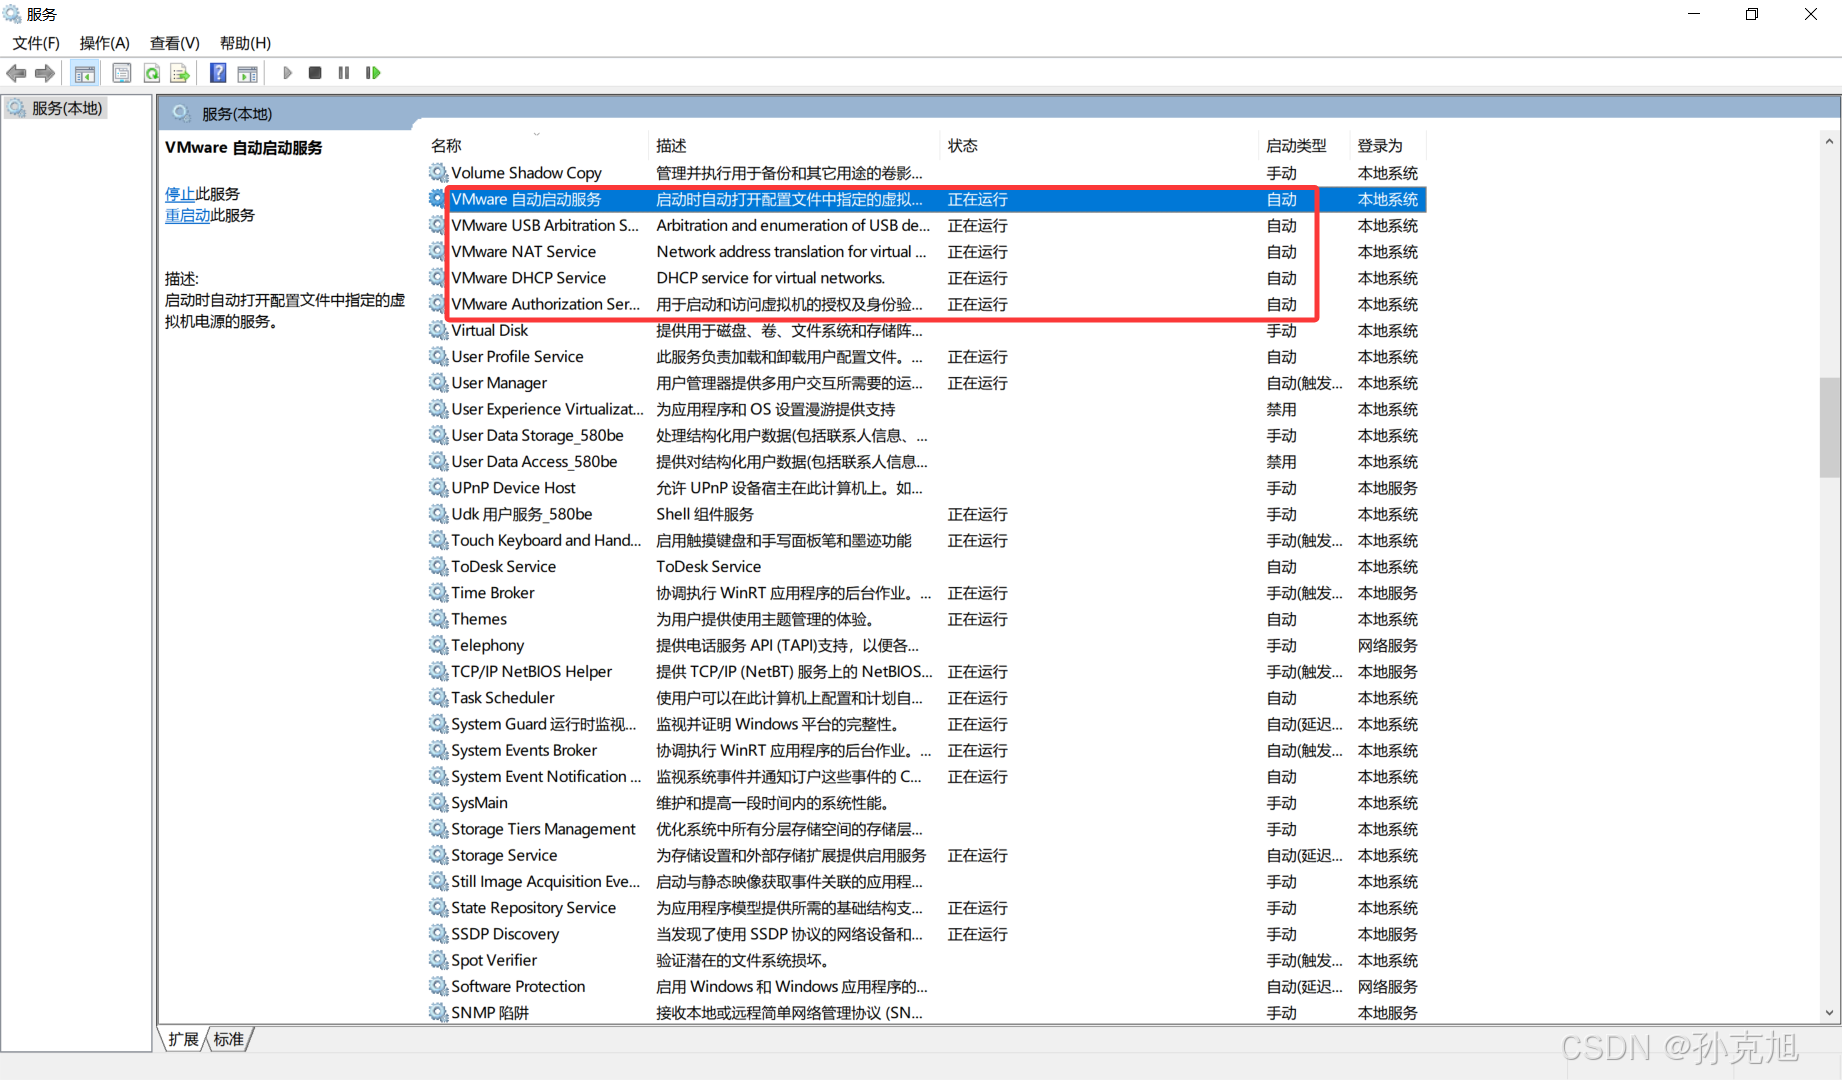The image size is (1842, 1080).
Task: Click the gear icon beside SSDP Discovery
Action: tap(438, 934)
